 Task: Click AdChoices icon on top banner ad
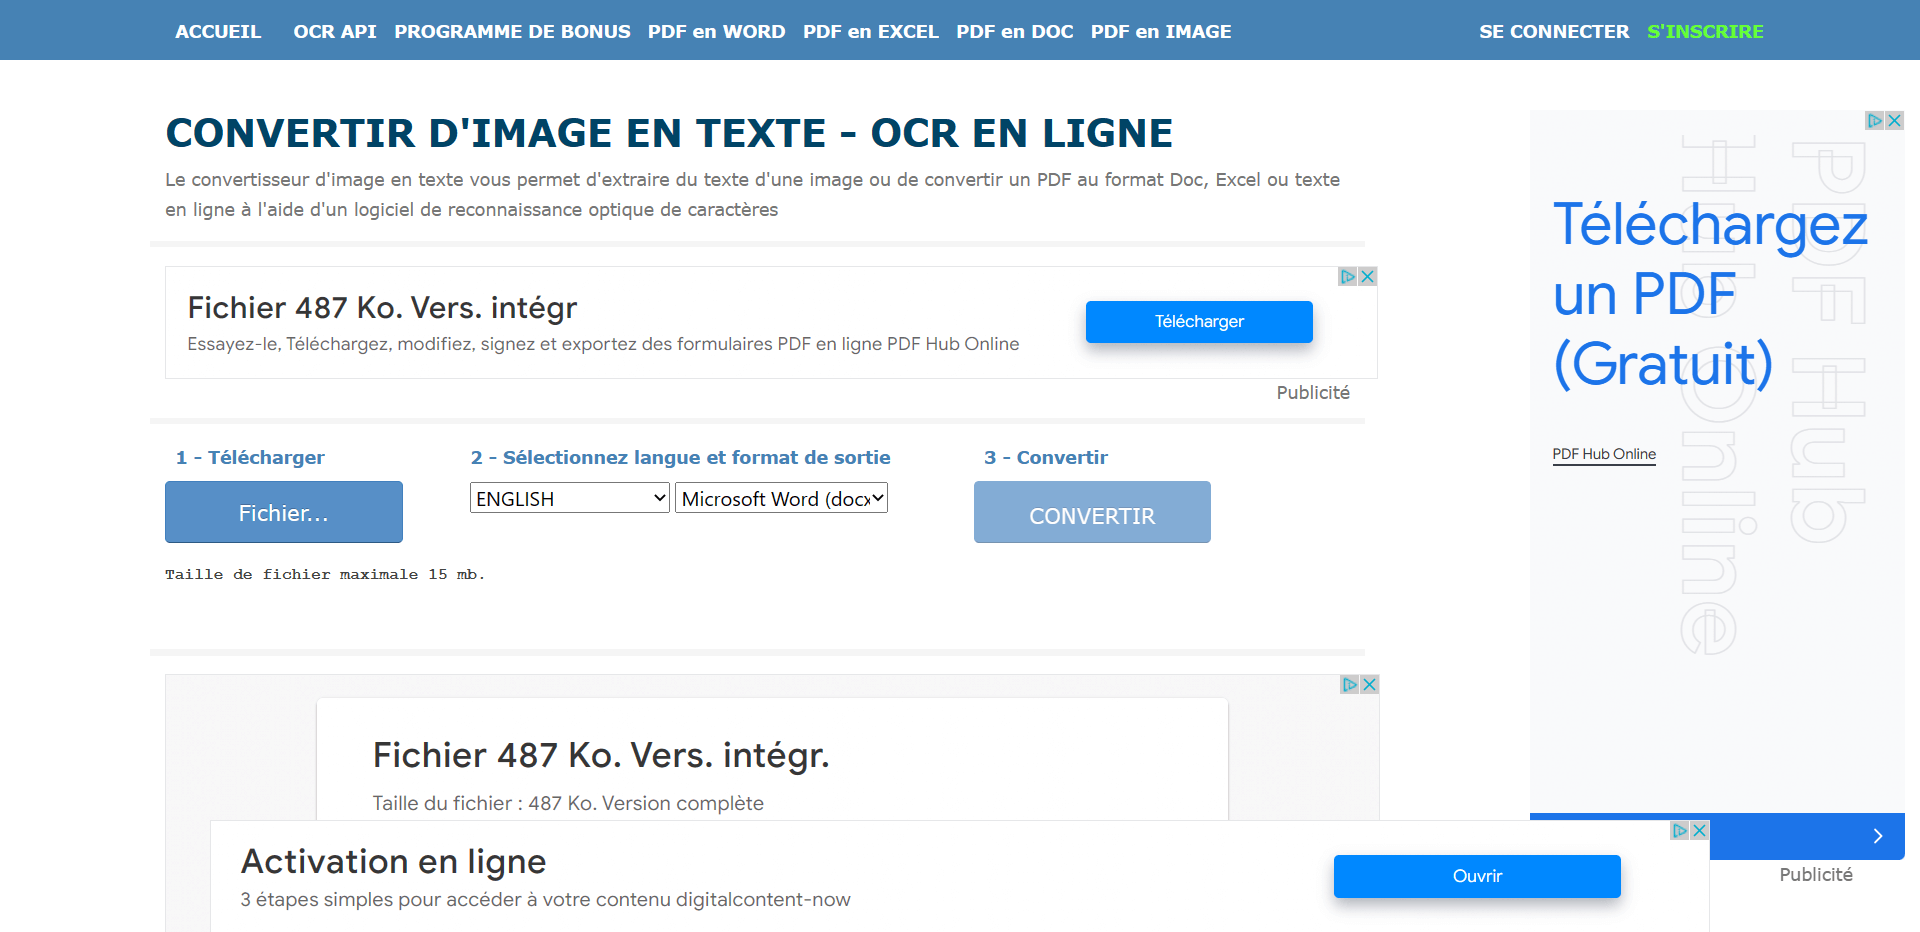pos(1348,277)
